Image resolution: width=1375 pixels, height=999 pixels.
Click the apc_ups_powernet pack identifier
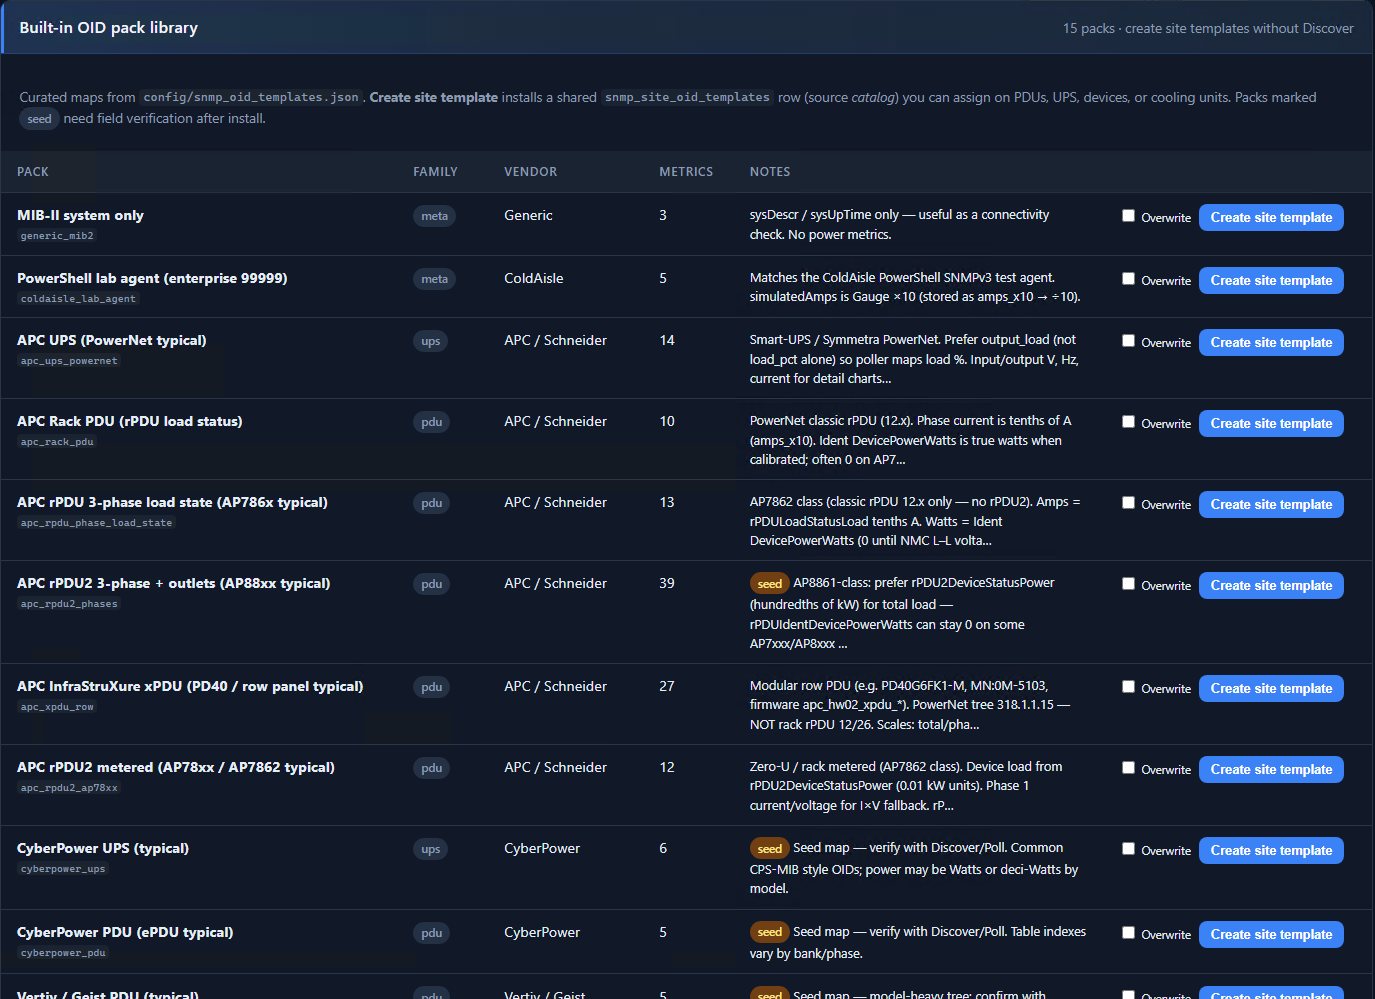(x=69, y=361)
